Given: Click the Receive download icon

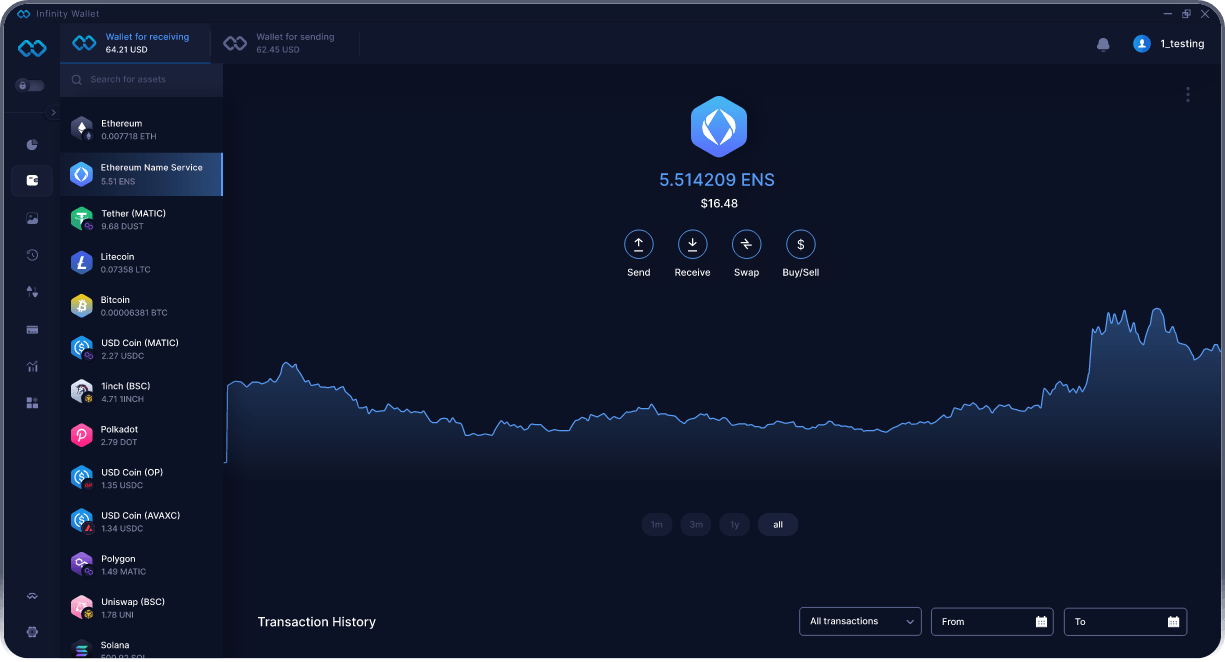Looking at the screenshot, I should [x=692, y=244].
